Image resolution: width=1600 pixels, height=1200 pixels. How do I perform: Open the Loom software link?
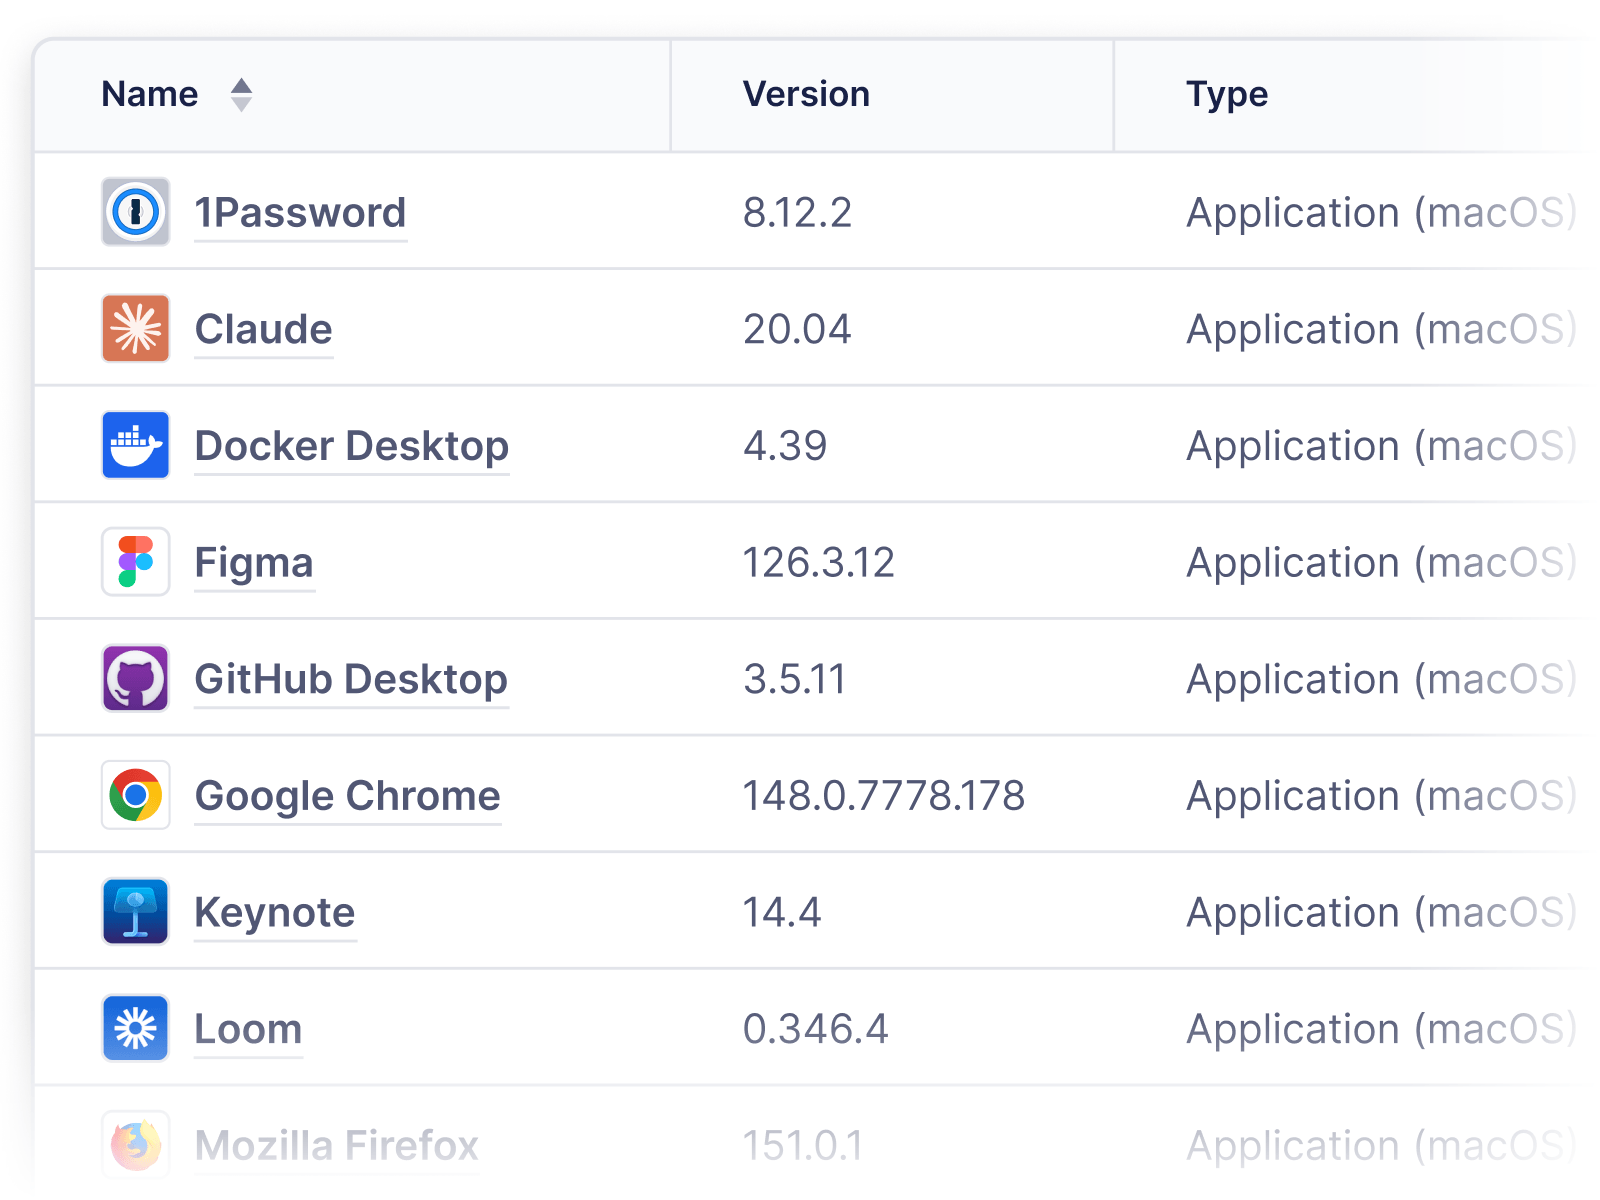248,1030
